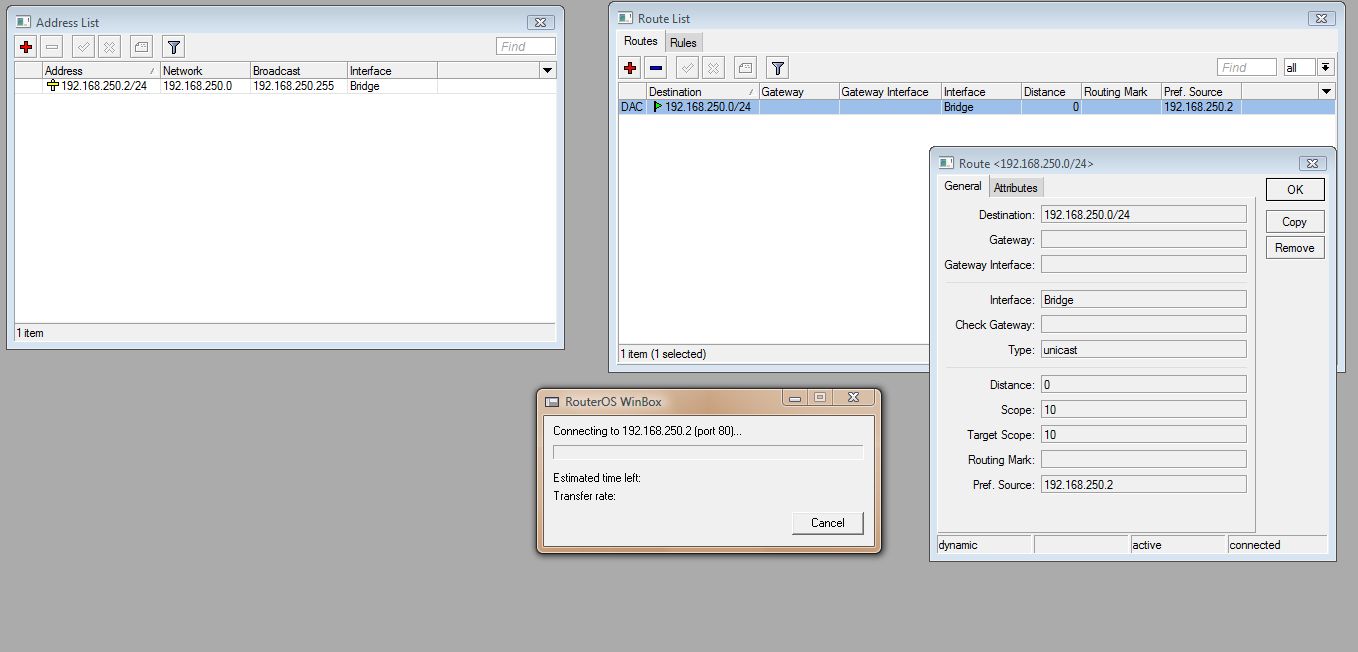
Task: Sort by Network column in Address List
Action: tap(205, 71)
